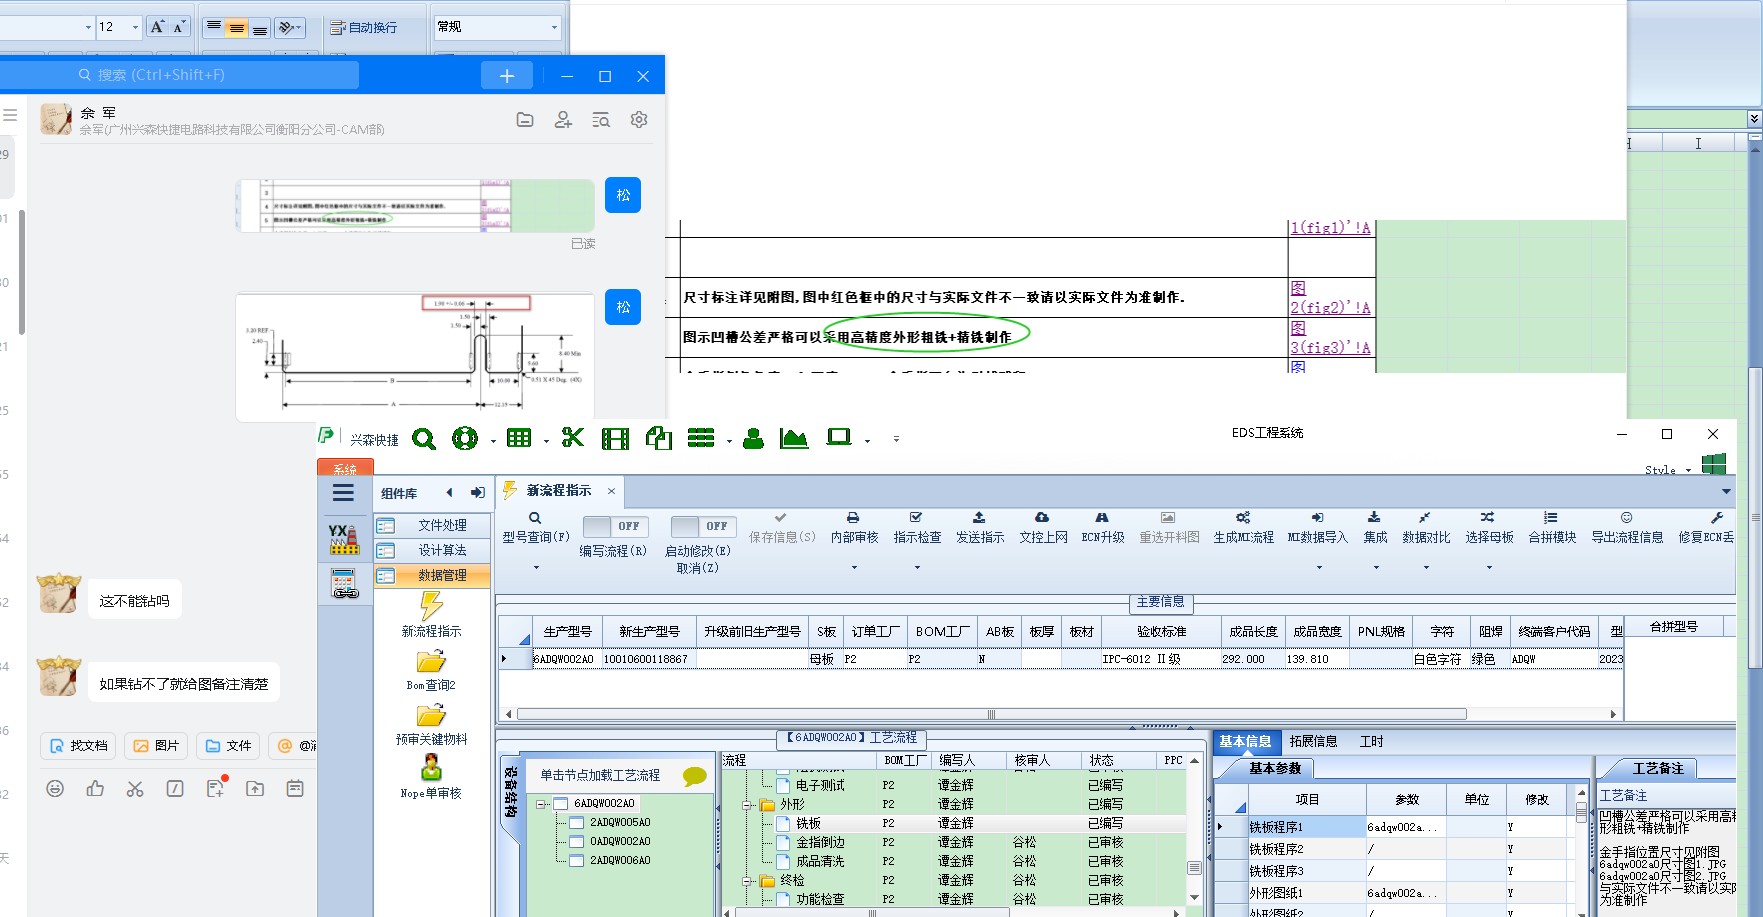This screenshot has width=1763, height=917.
Task: Click 文件 button in chat
Action: pyautogui.click(x=228, y=746)
